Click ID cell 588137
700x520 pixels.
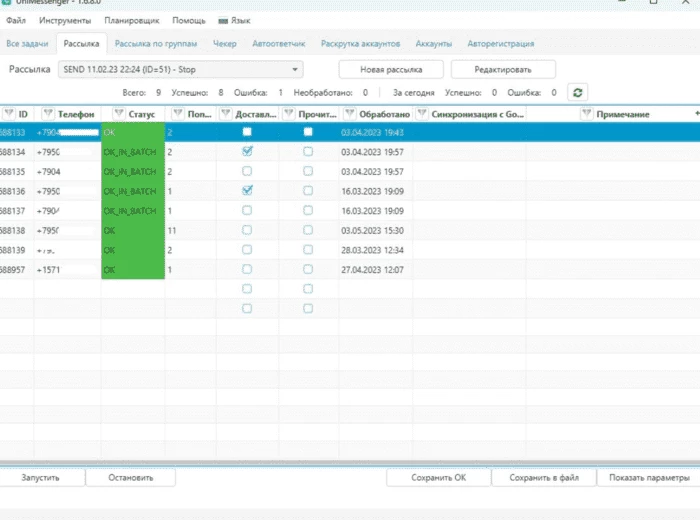click(x=17, y=211)
